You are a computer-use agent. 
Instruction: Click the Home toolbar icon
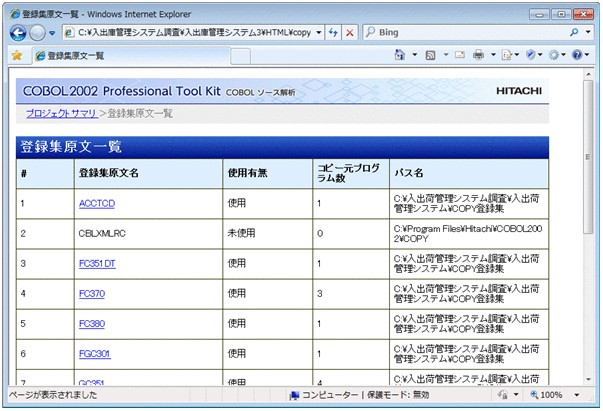pyautogui.click(x=400, y=55)
